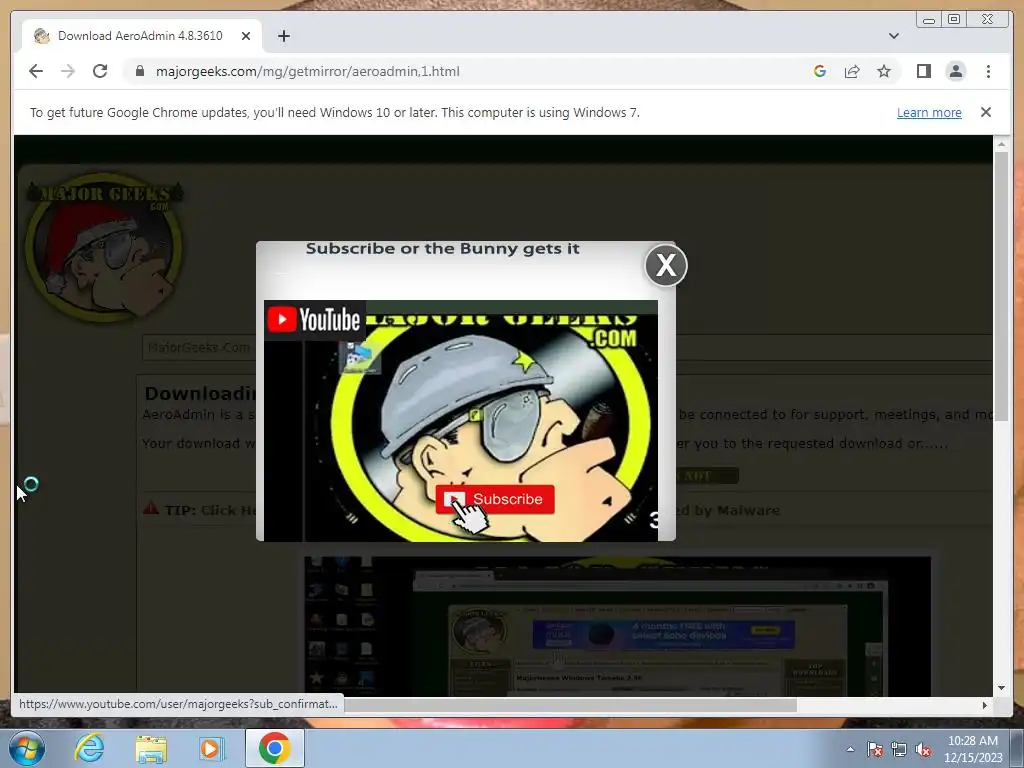The height and width of the screenshot is (768, 1024).
Task: Click the vertical scrollbar down arrow
Action: coord(1001,688)
